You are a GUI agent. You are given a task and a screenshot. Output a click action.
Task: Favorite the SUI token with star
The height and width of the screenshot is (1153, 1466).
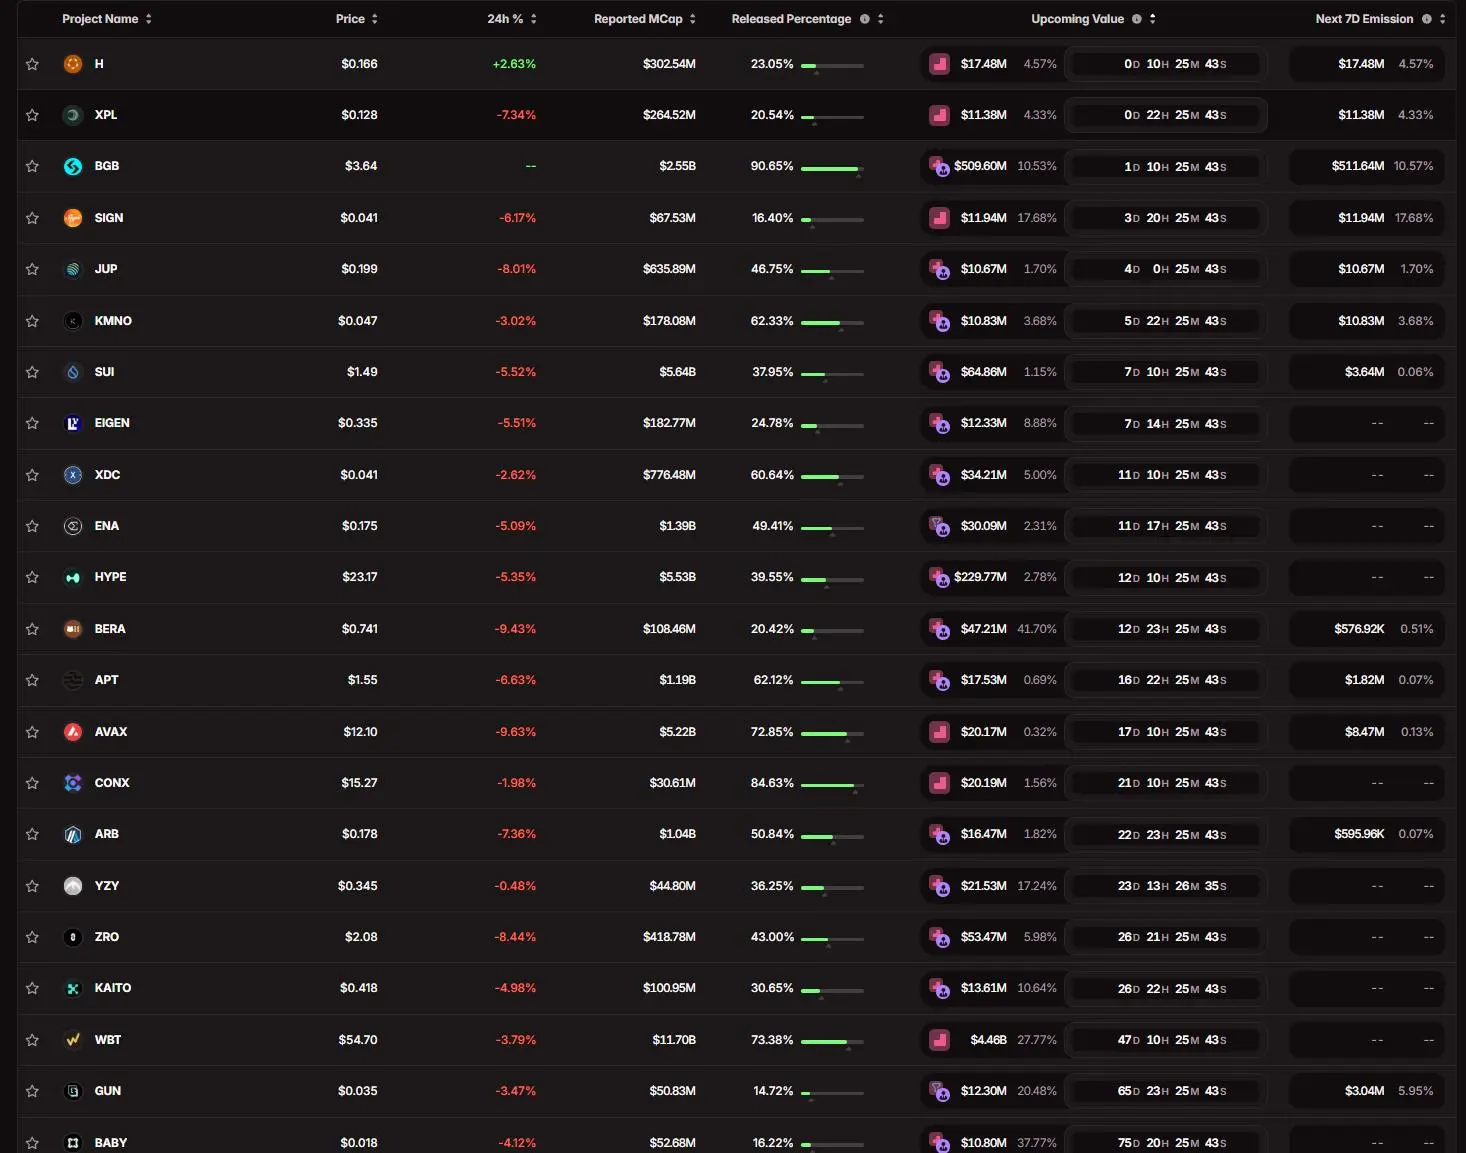32,372
